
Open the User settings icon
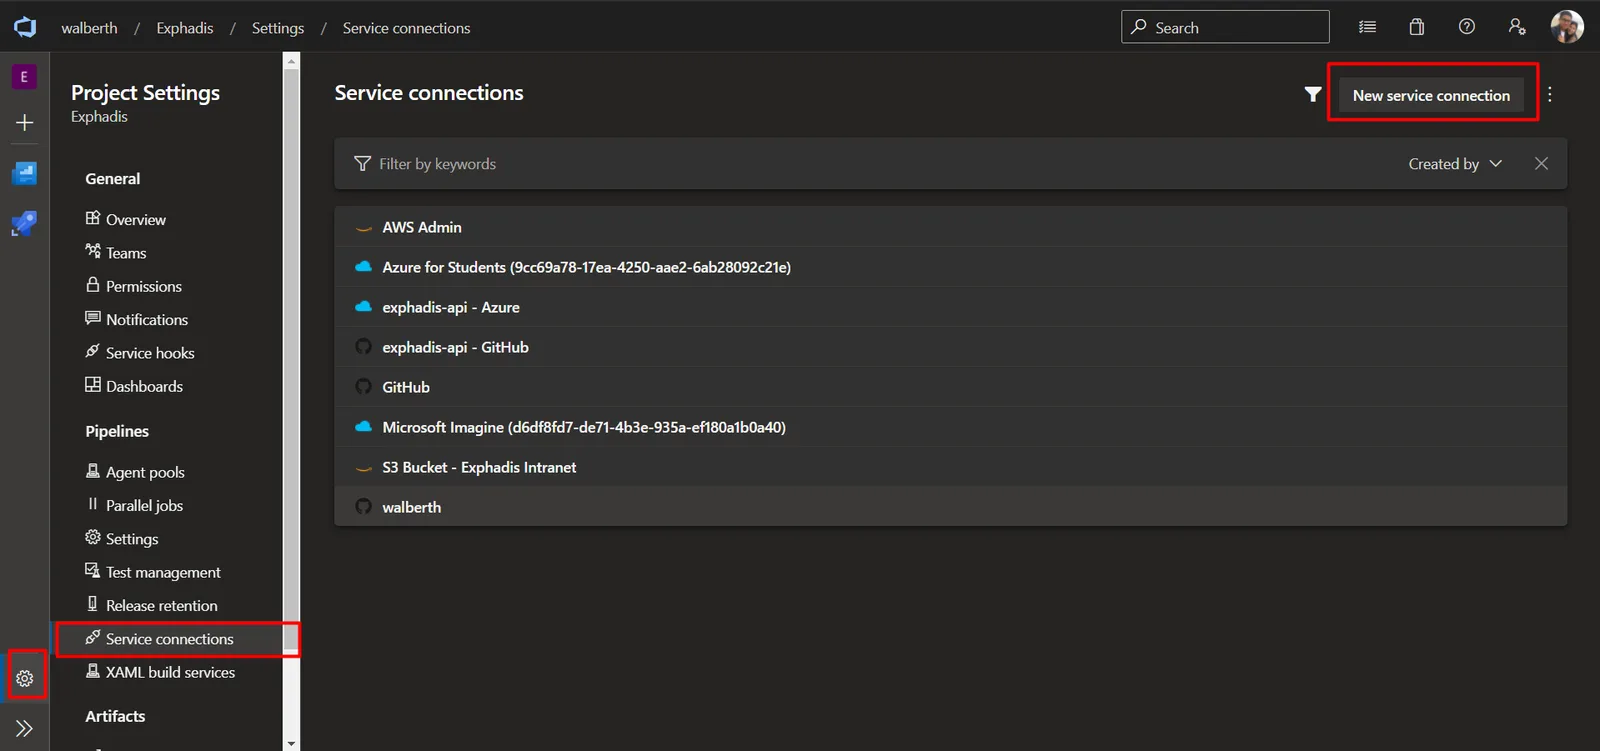tap(1517, 27)
